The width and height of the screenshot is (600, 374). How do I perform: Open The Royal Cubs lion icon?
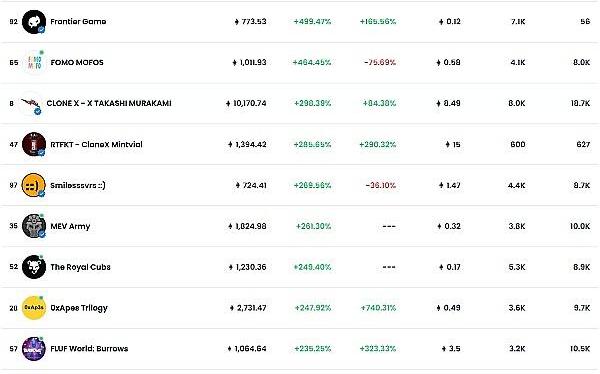tap(34, 267)
